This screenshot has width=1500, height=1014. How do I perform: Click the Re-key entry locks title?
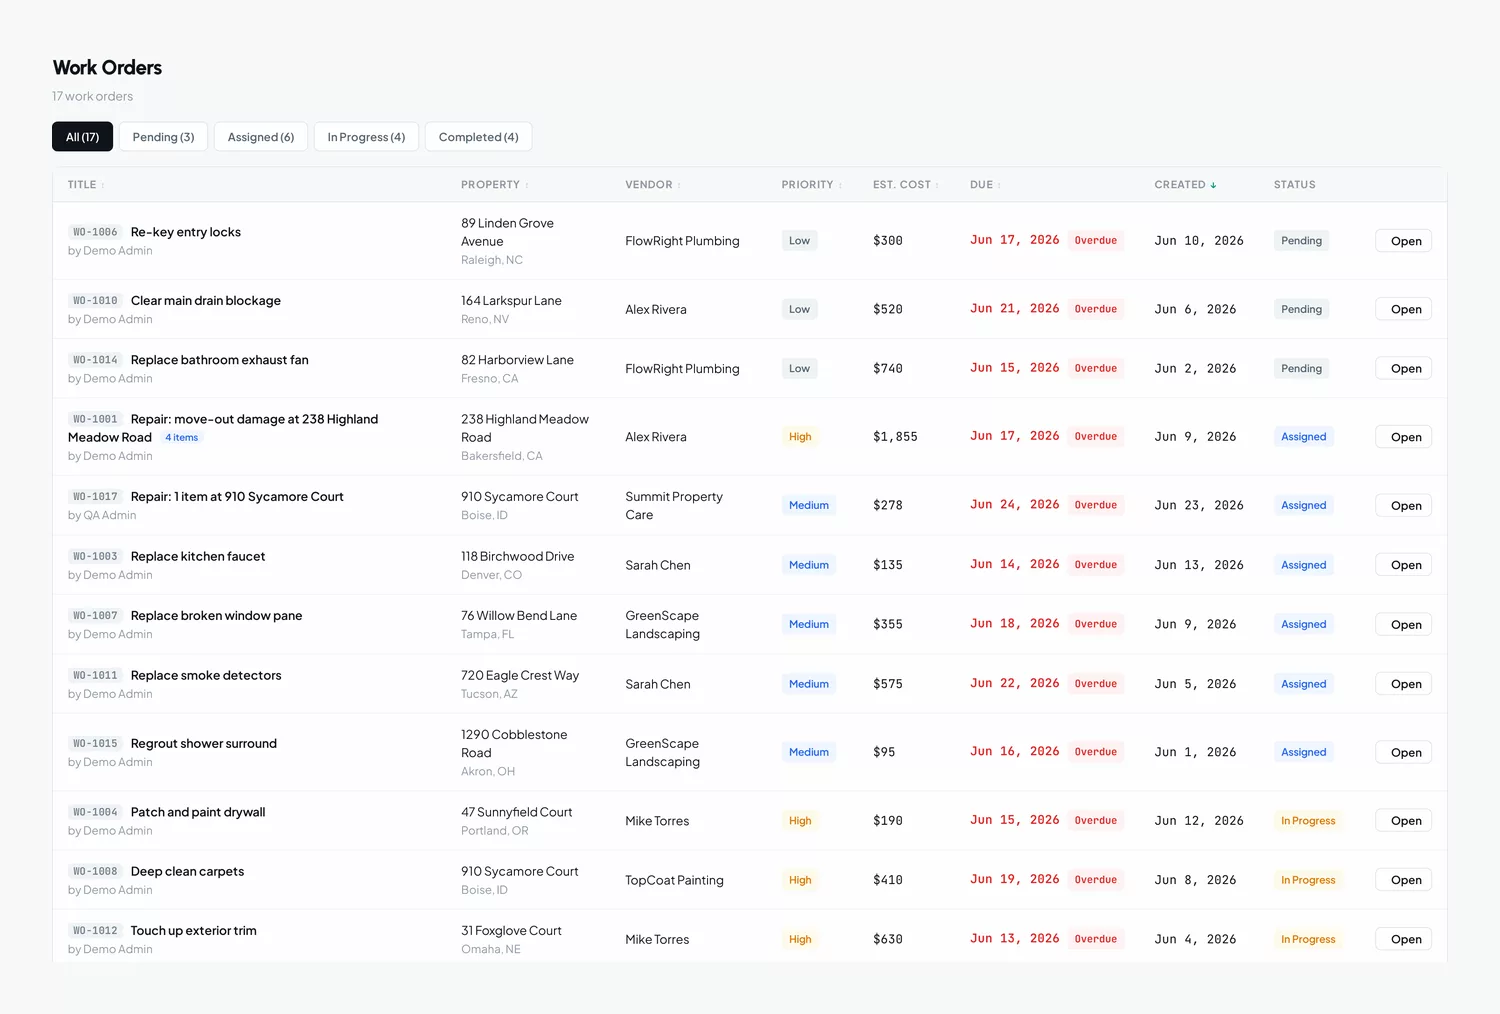[x=186, y=232]
